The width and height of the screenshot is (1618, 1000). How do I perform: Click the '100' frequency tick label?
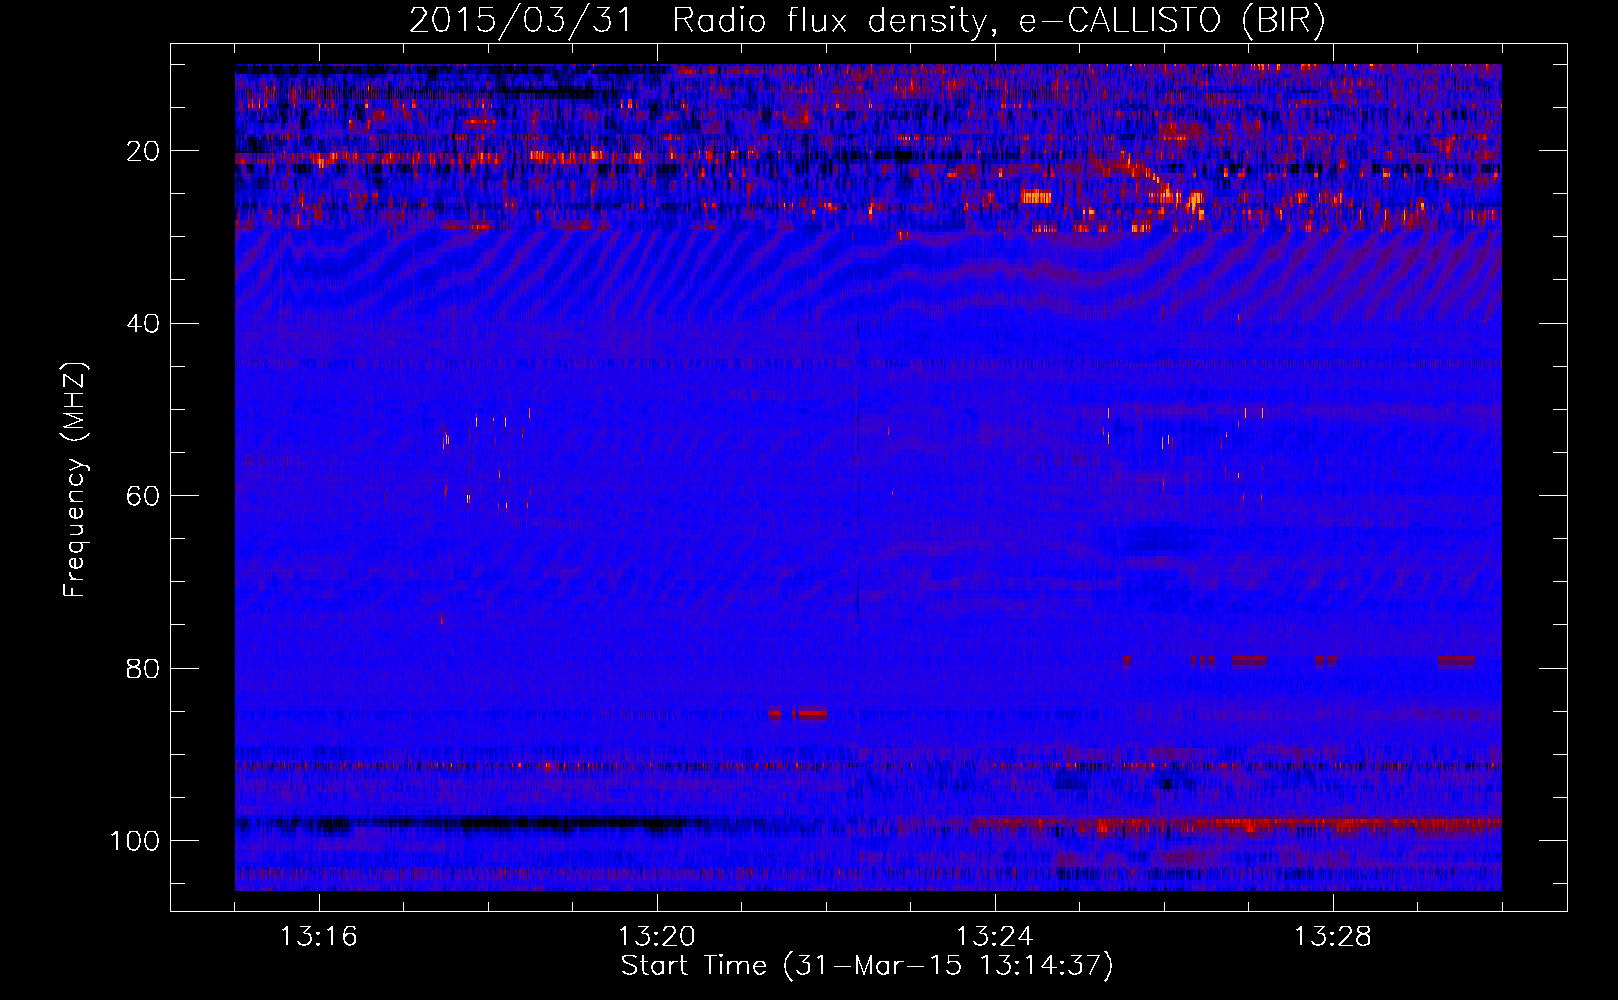coord(135,841)
